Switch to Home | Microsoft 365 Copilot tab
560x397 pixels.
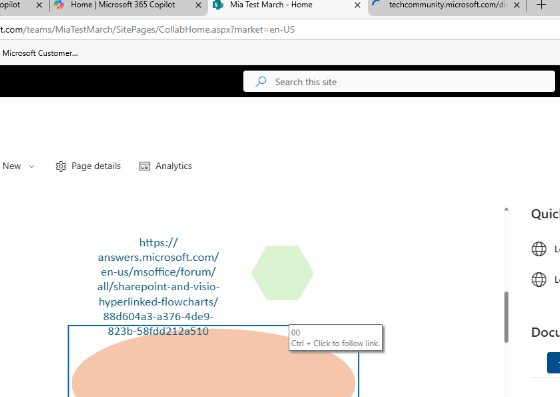point(122,5)
